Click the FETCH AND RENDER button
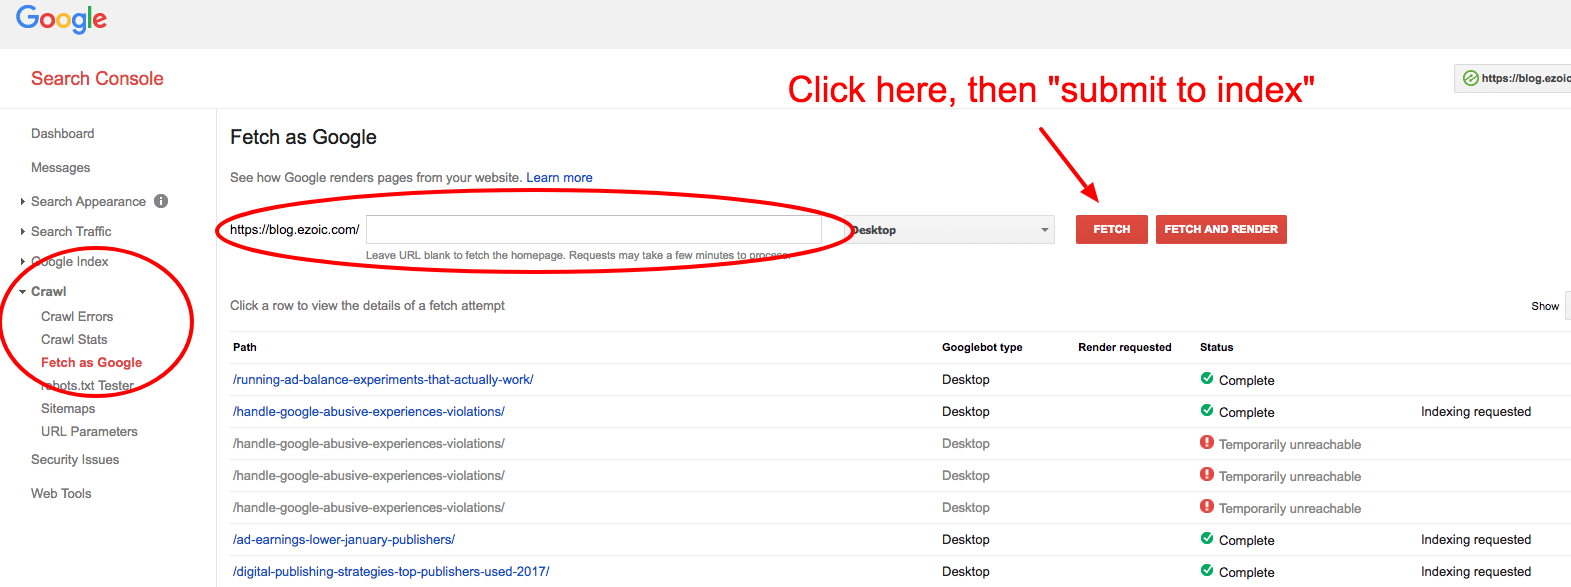1571x587 pixels. (x=1221, y=229)
